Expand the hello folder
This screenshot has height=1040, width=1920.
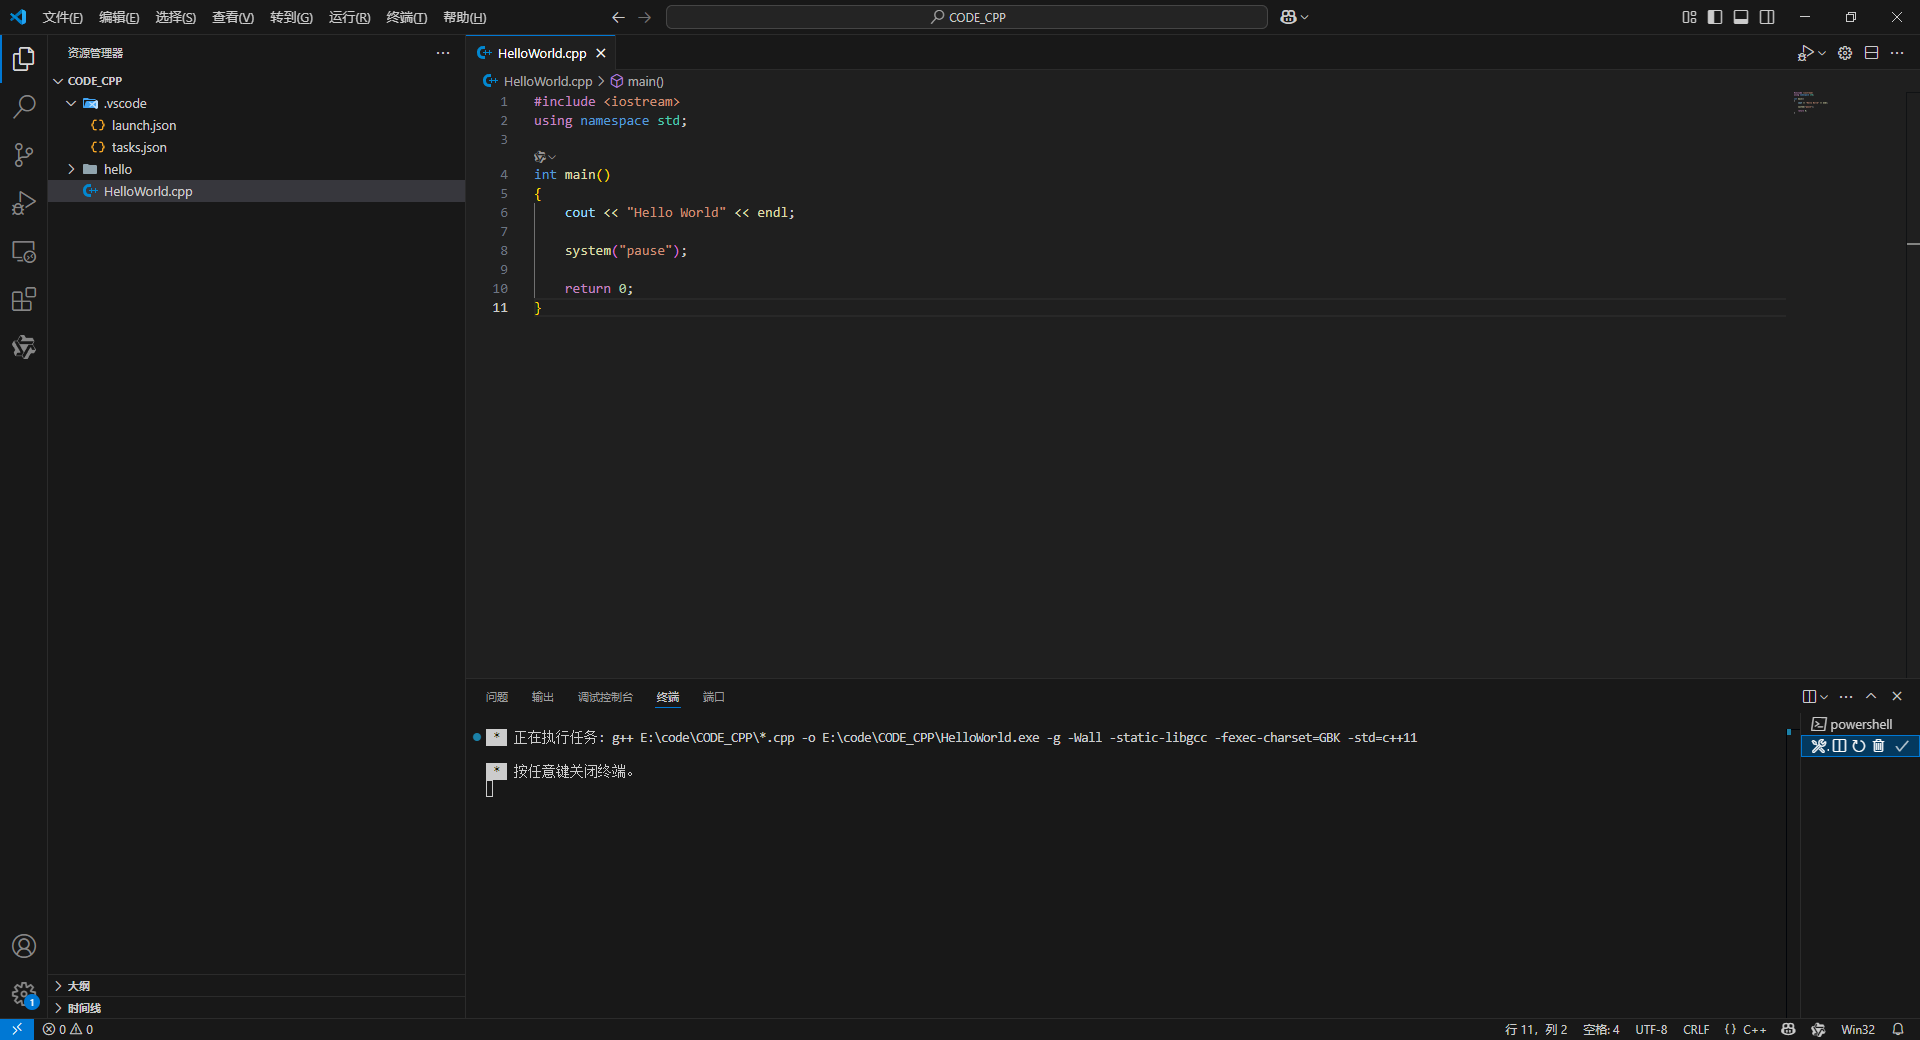point(71,169)
